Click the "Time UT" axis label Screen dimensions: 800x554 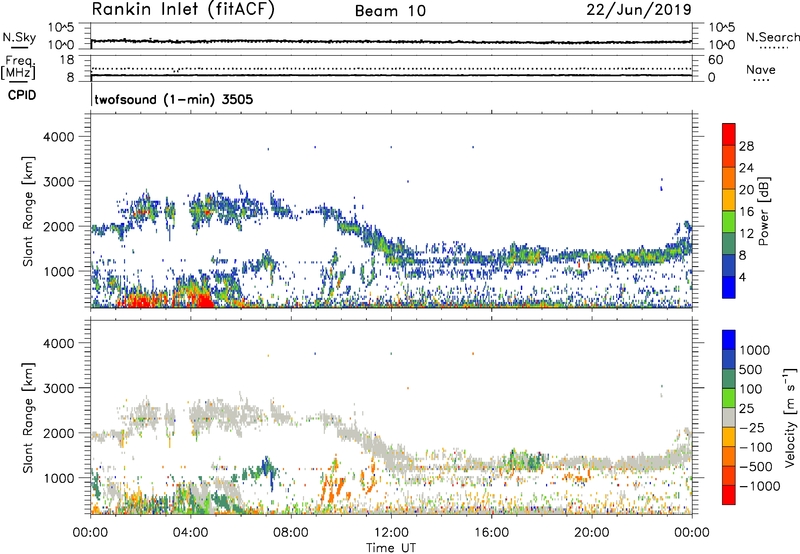tap(391, 548)
